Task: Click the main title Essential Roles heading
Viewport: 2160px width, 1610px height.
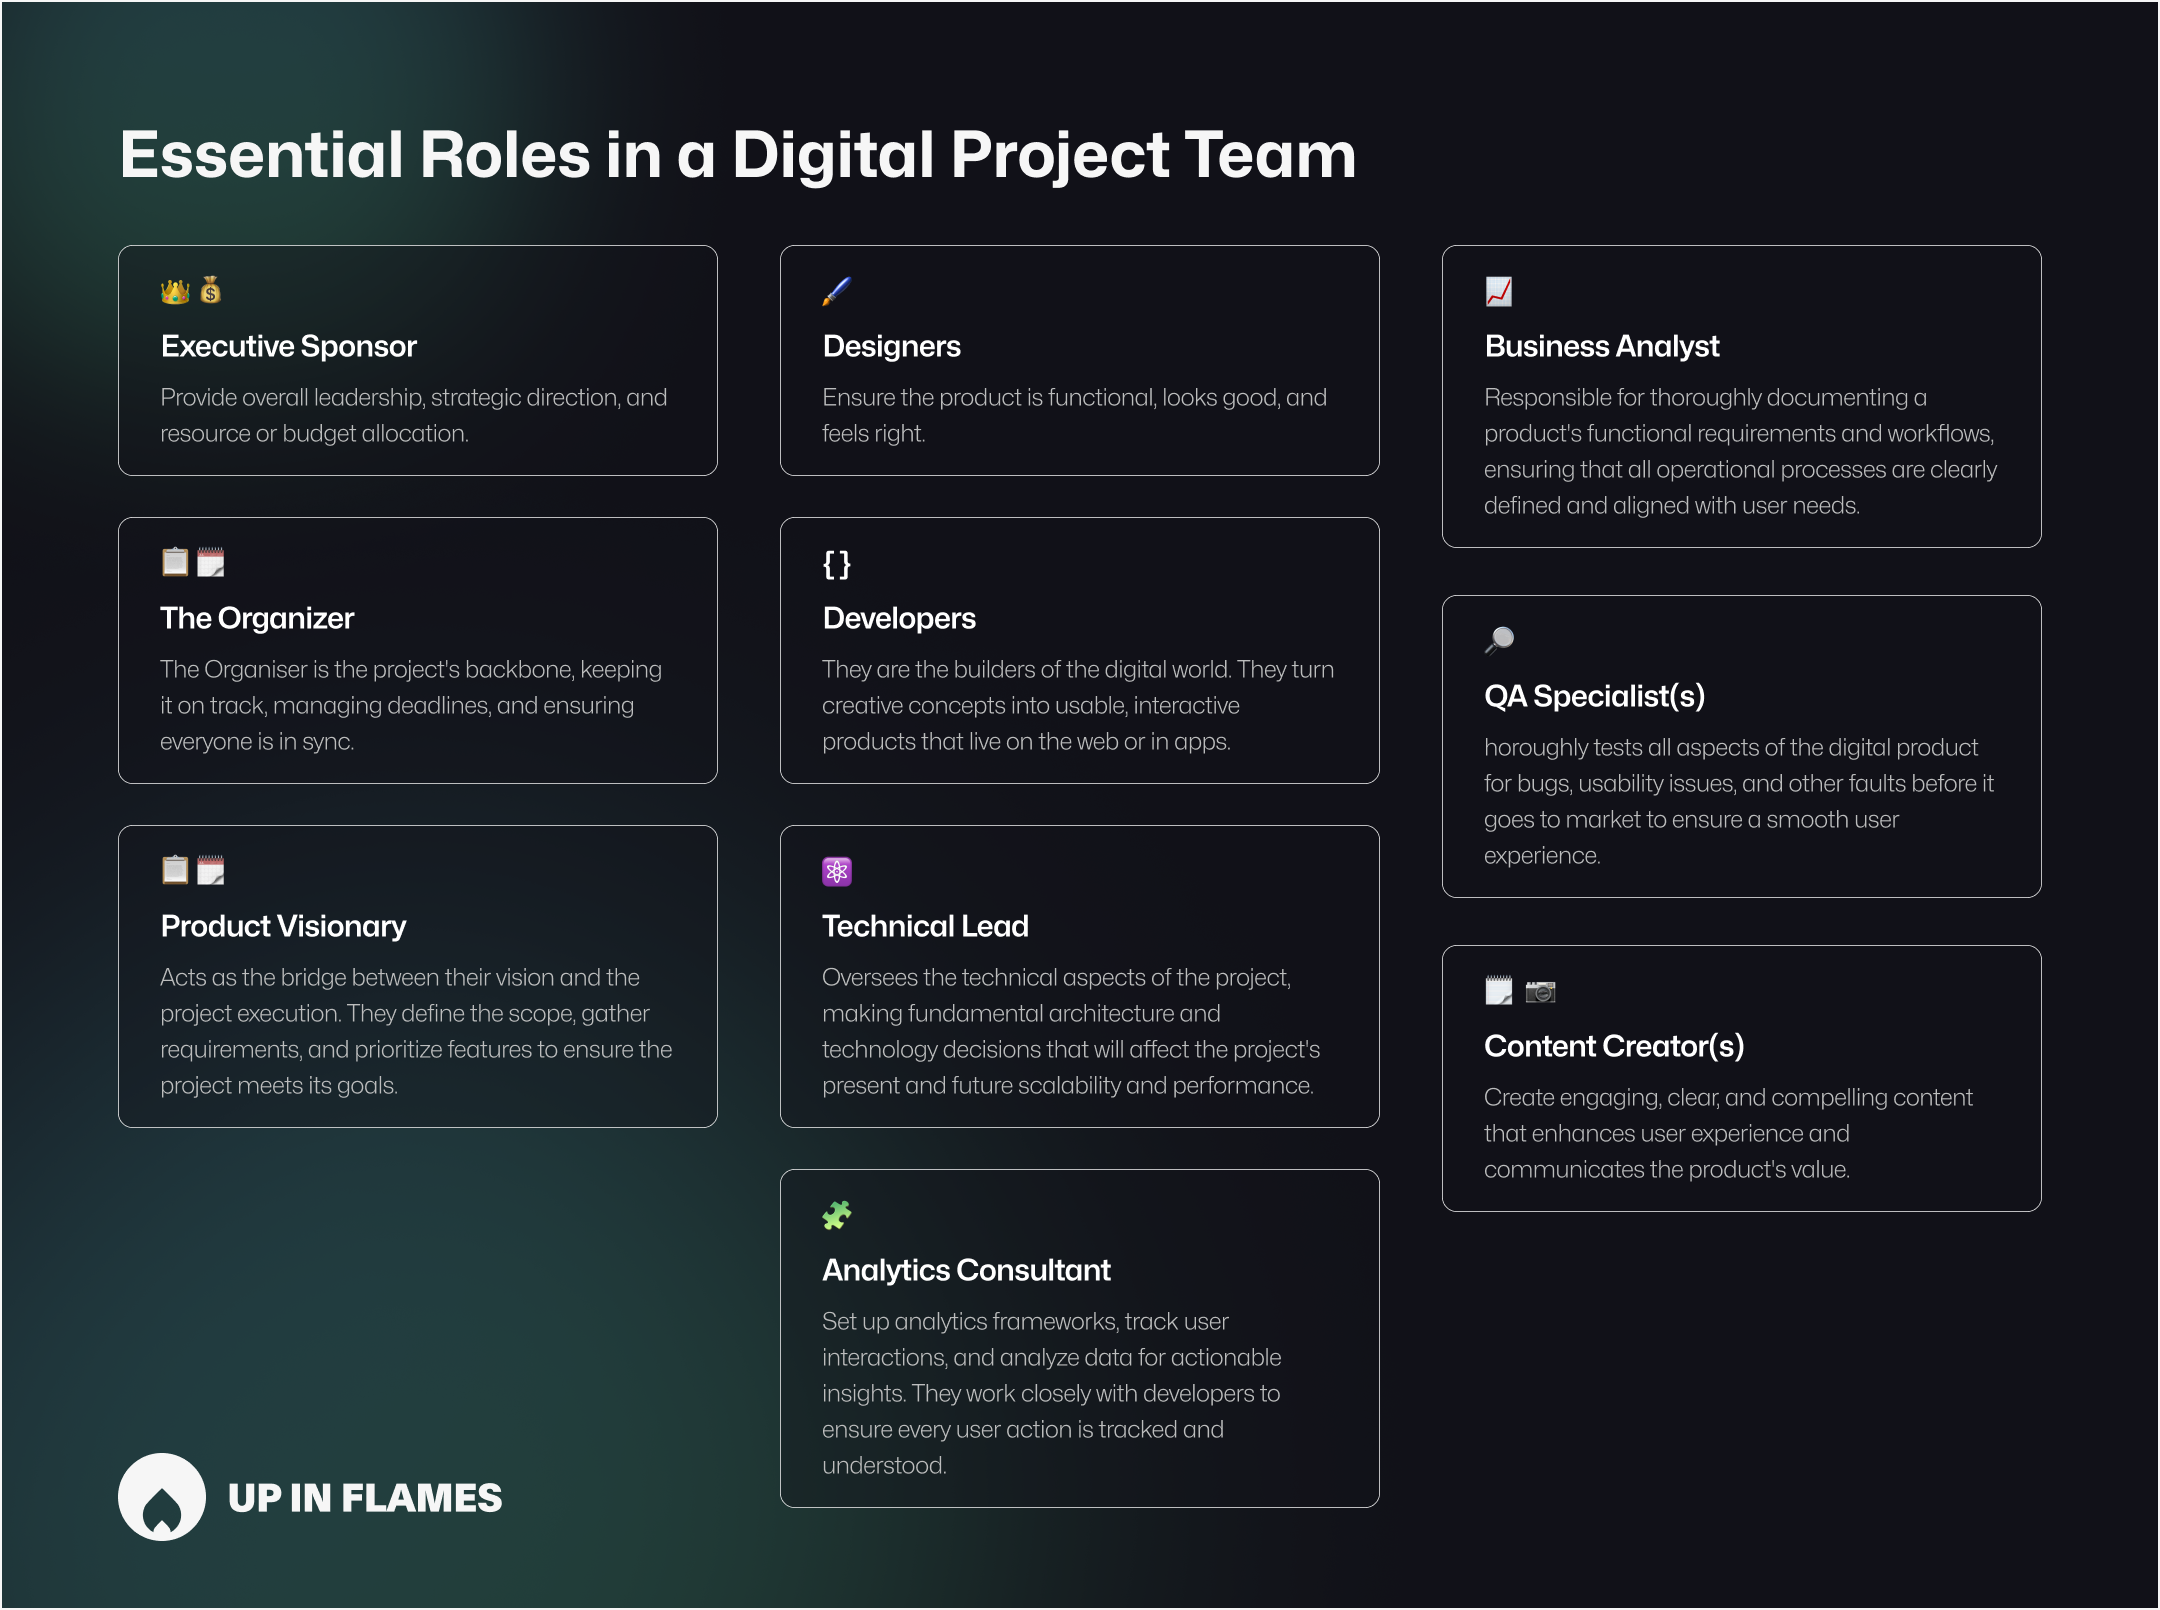Action: point(738,155)
